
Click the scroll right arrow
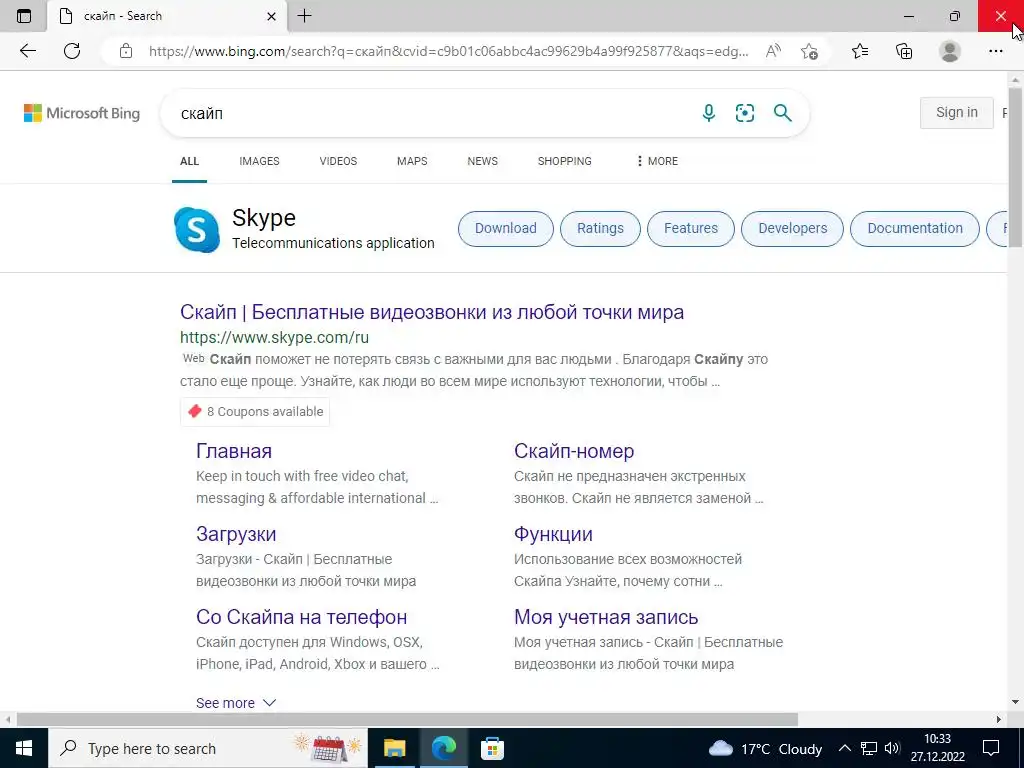(999, 720)
